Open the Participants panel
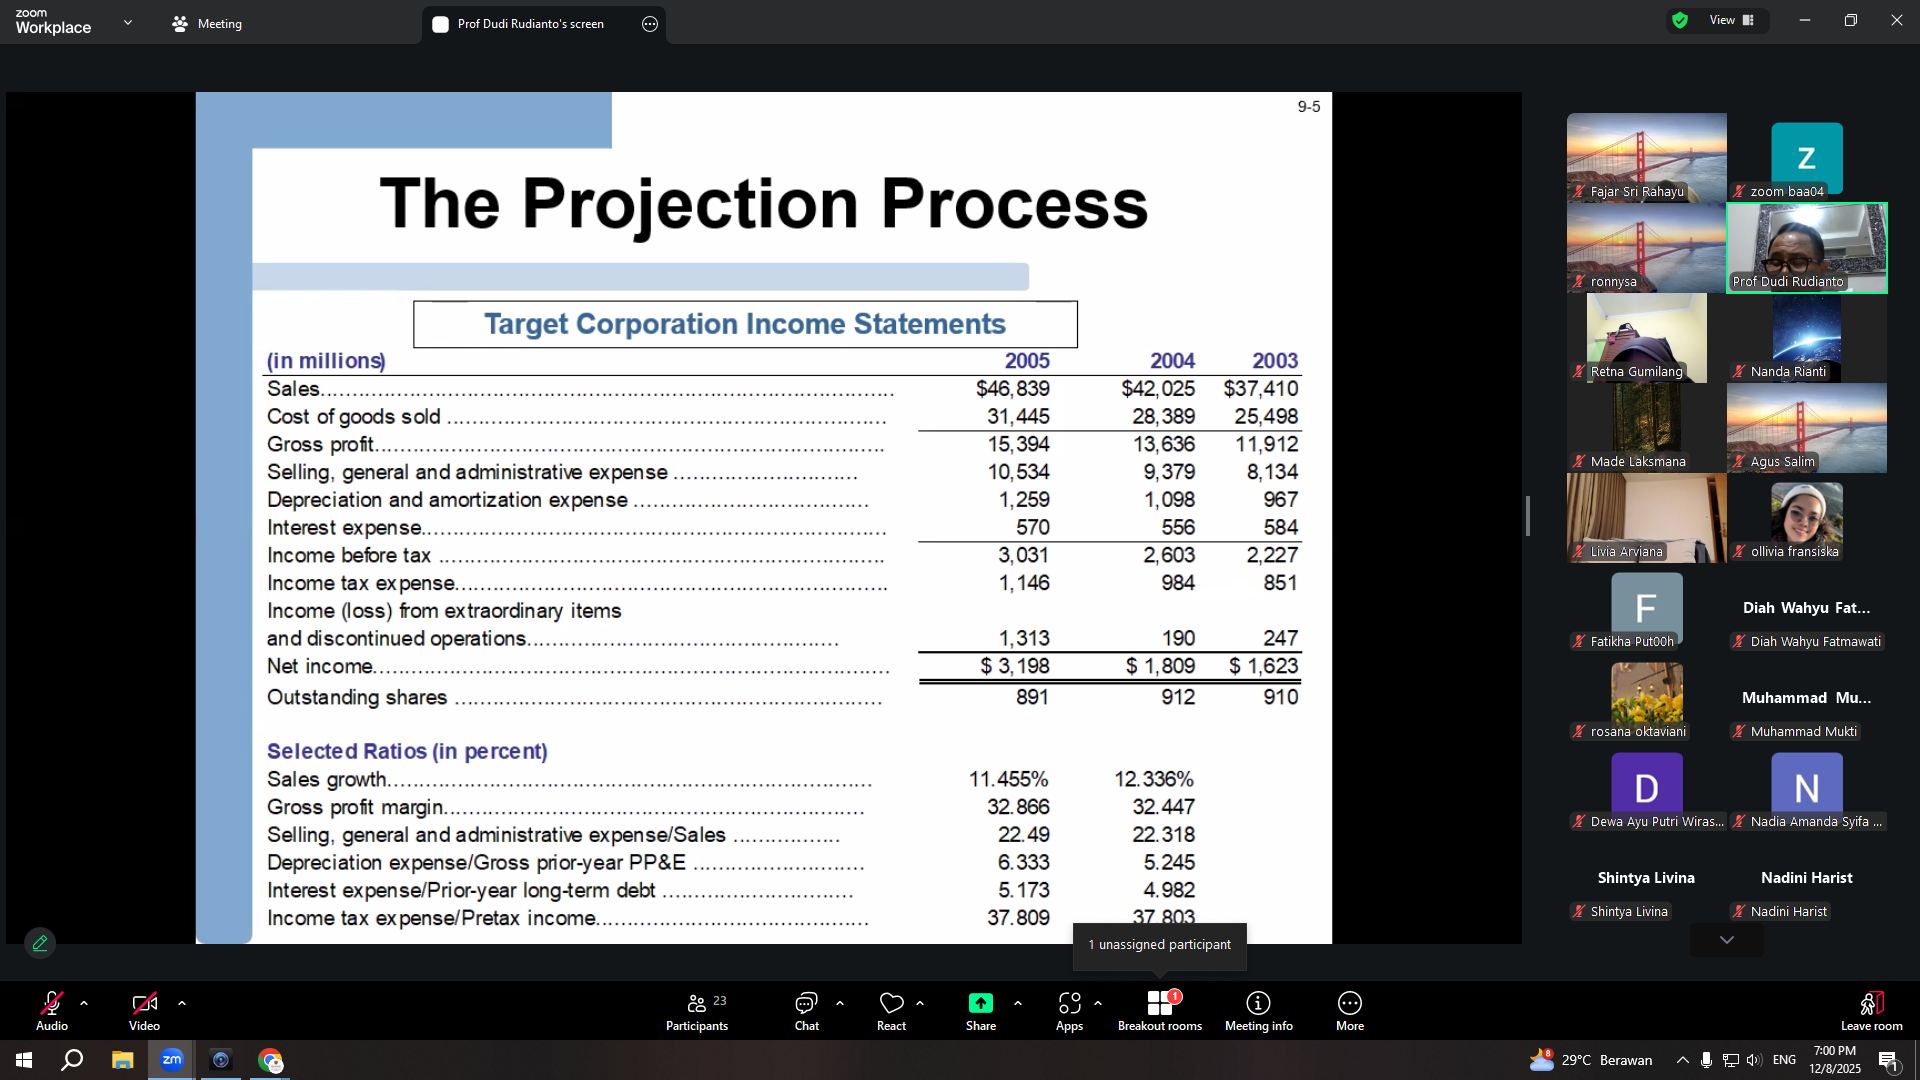The height and width of the screenshot is (1080, 1920). pos(697,1010)
